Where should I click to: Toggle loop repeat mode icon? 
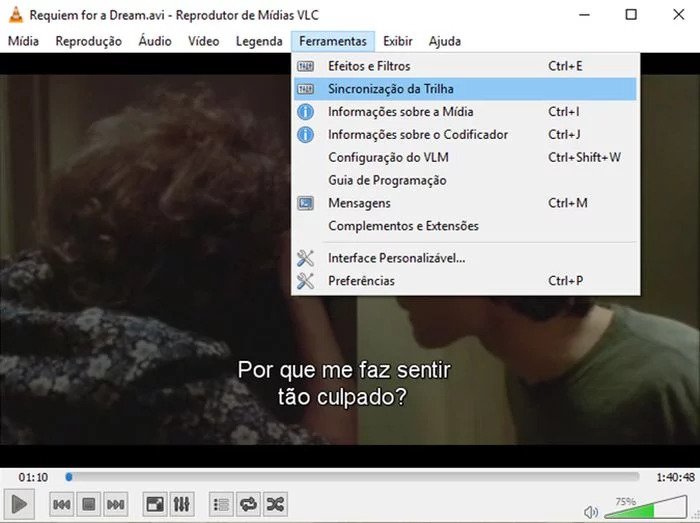248,505
